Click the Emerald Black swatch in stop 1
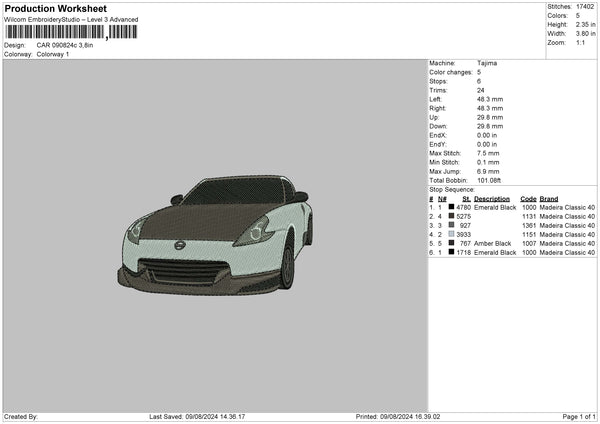Screen dimensions: 600x424 [451, 207]
